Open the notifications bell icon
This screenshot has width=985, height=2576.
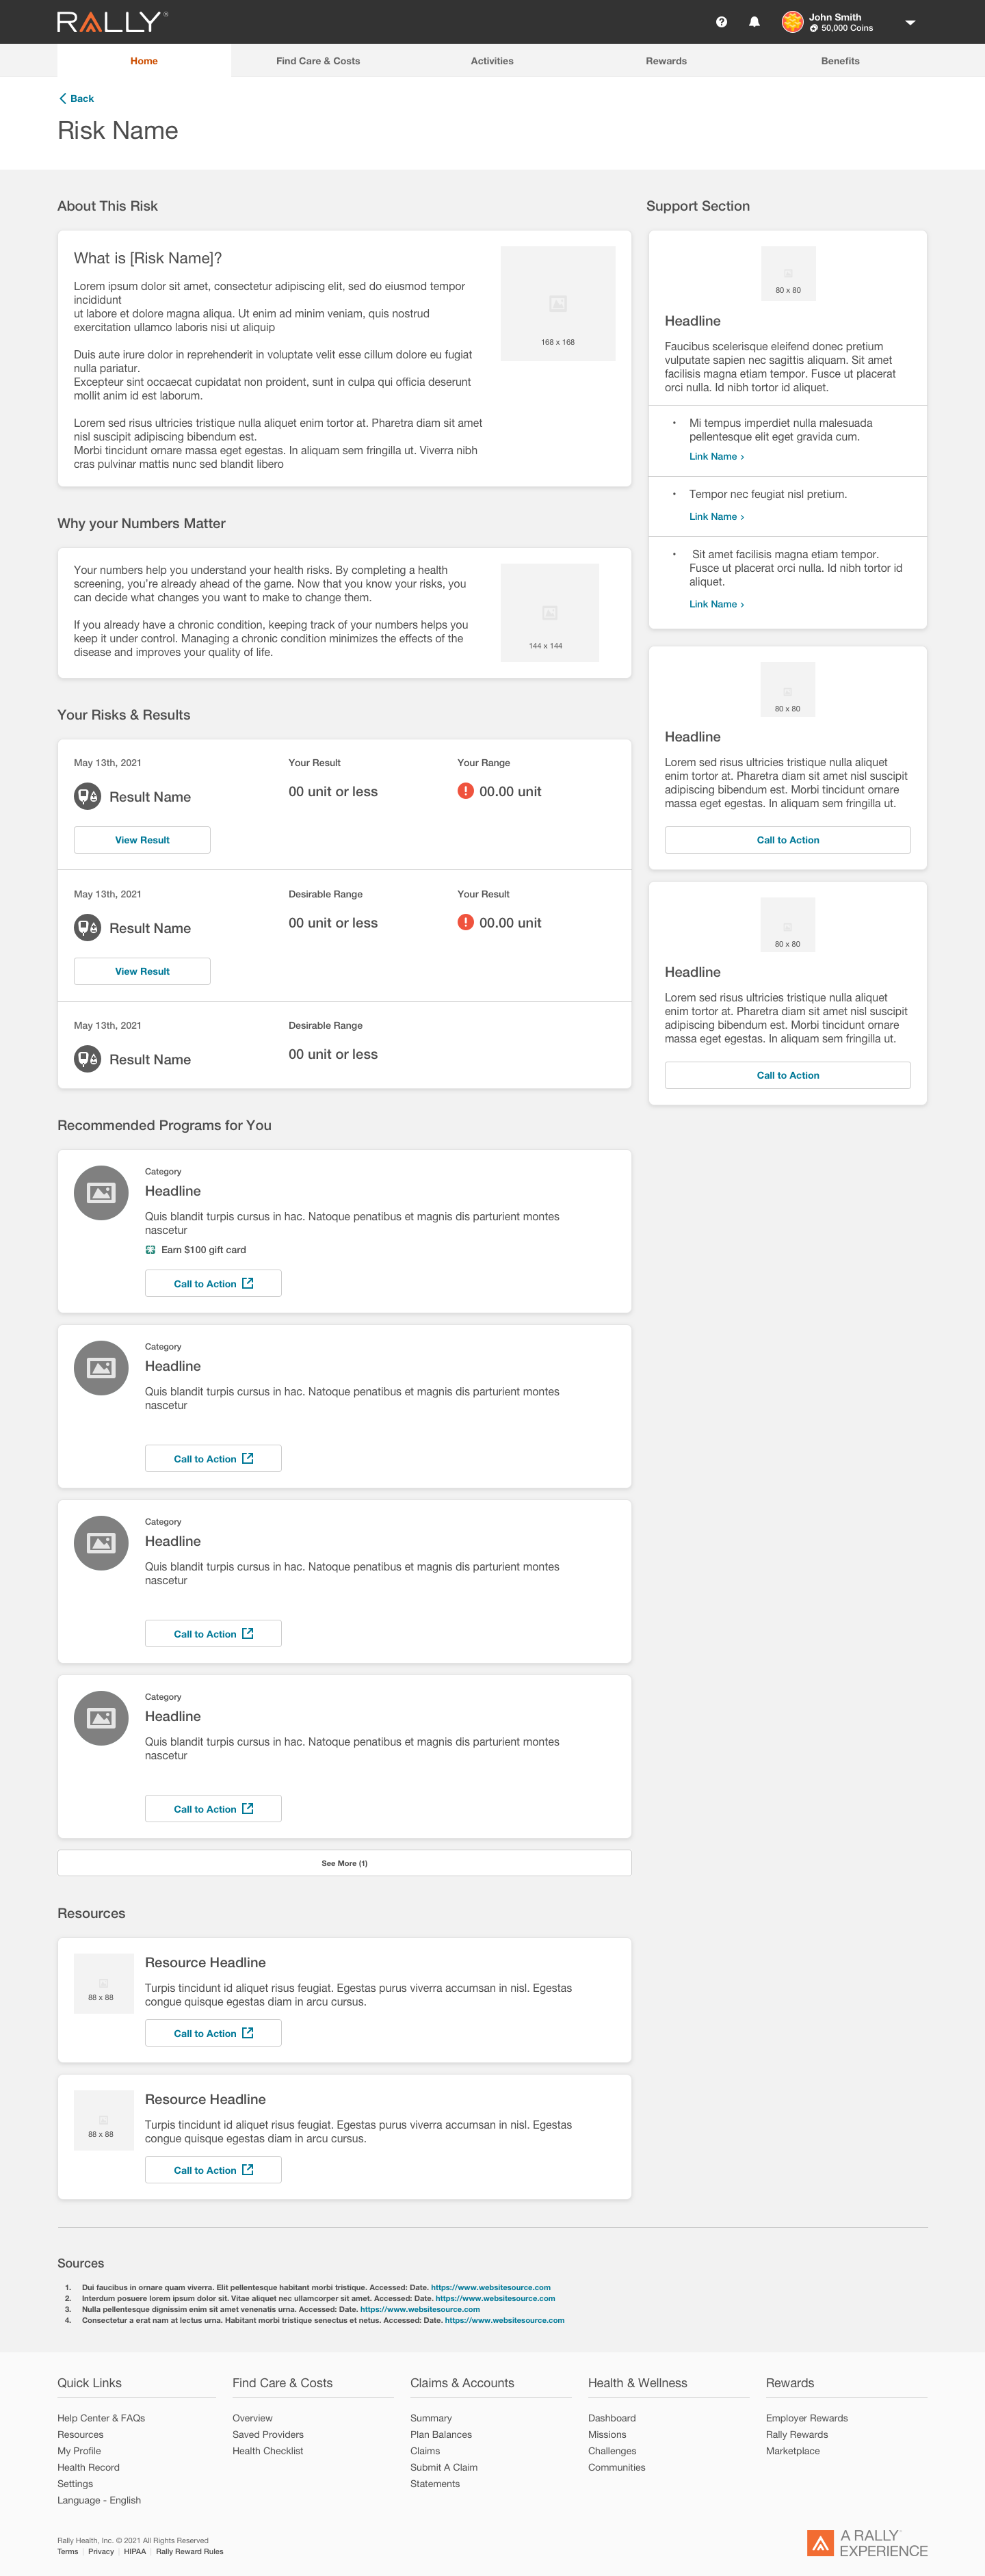click(754, 22)
